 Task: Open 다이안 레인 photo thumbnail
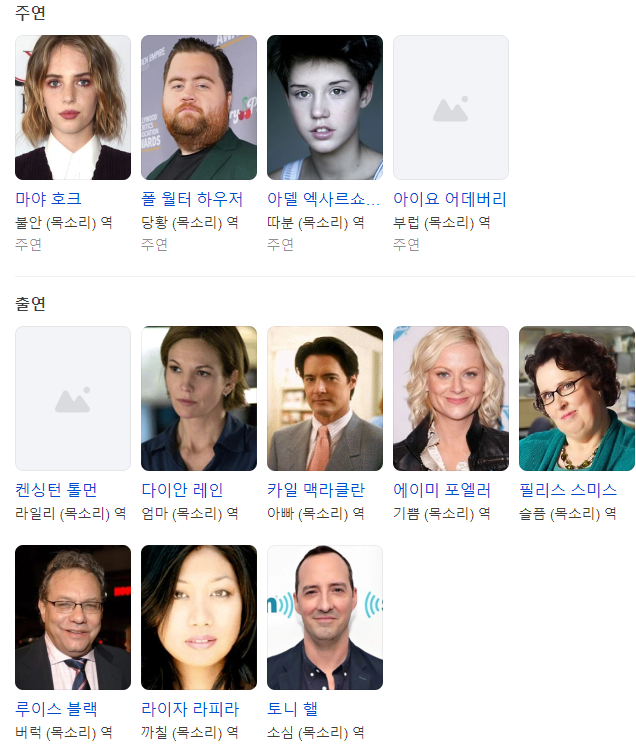click(x=199, y=398)
